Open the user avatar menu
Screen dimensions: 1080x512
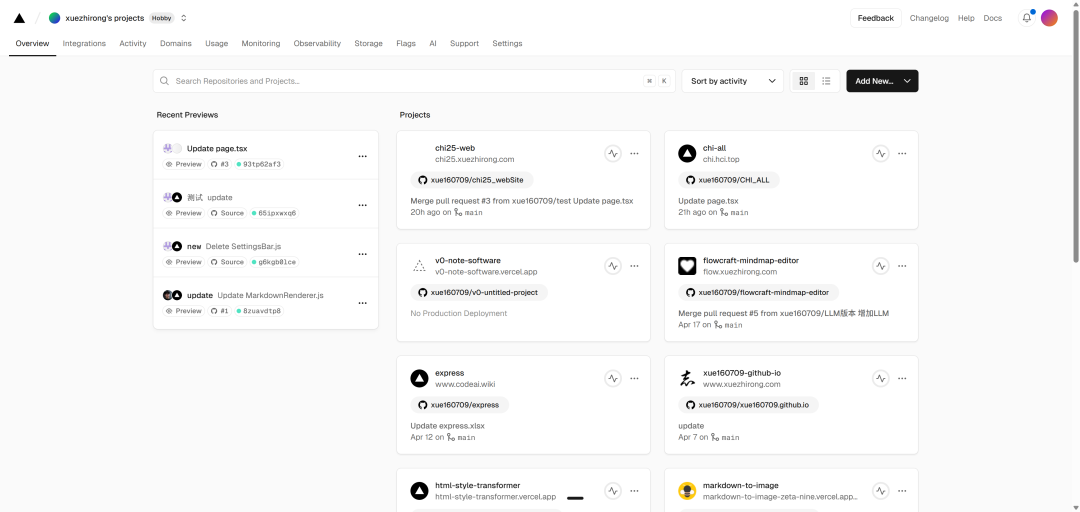1049,18
